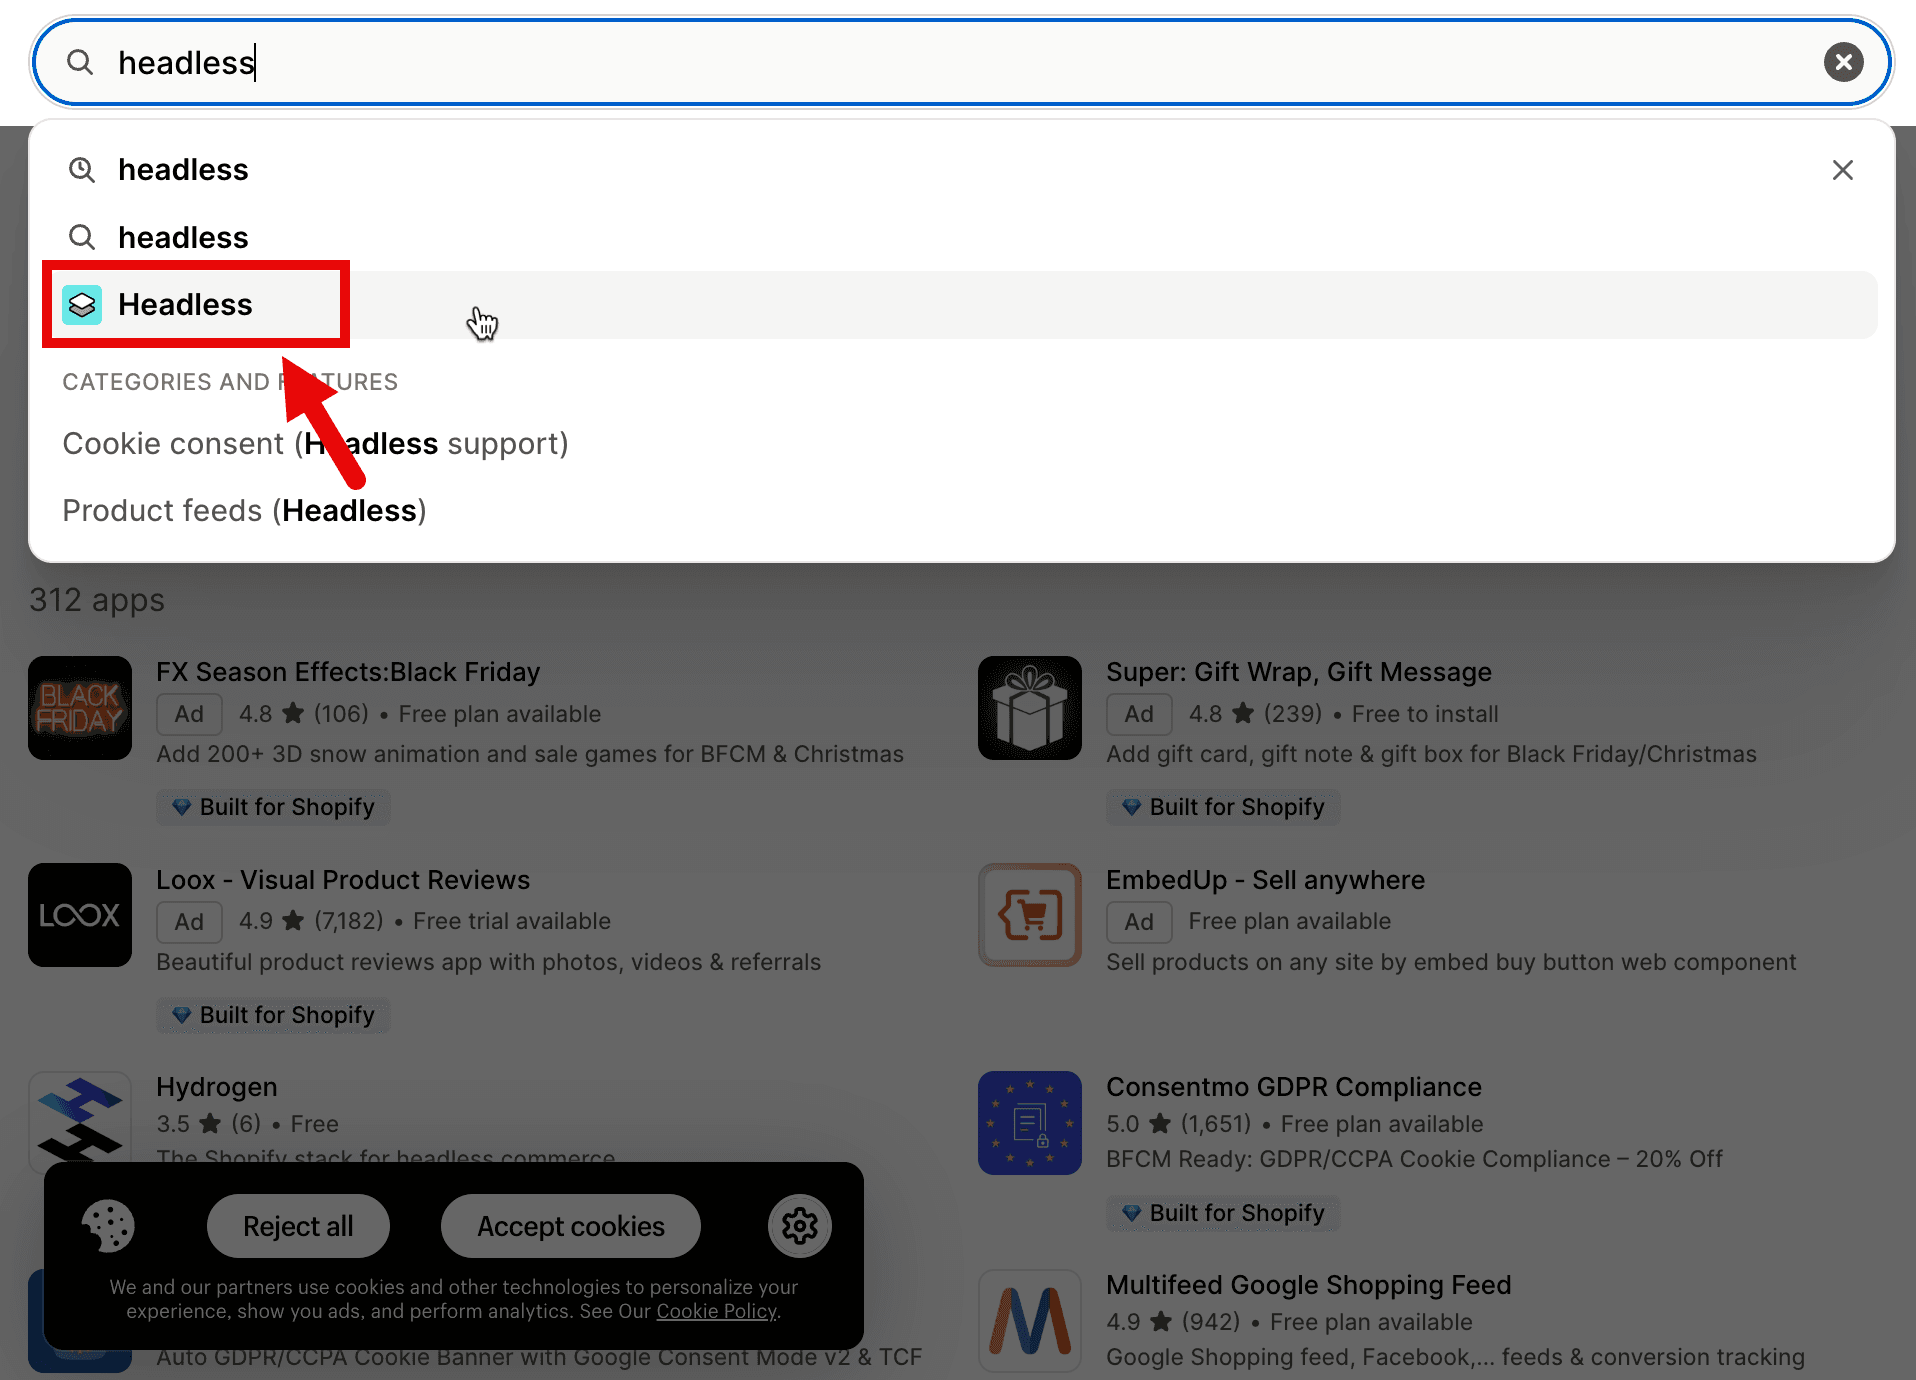Open Product feeds (Headless) category
Viewport: 1916px width, 1380px height.
244,511
